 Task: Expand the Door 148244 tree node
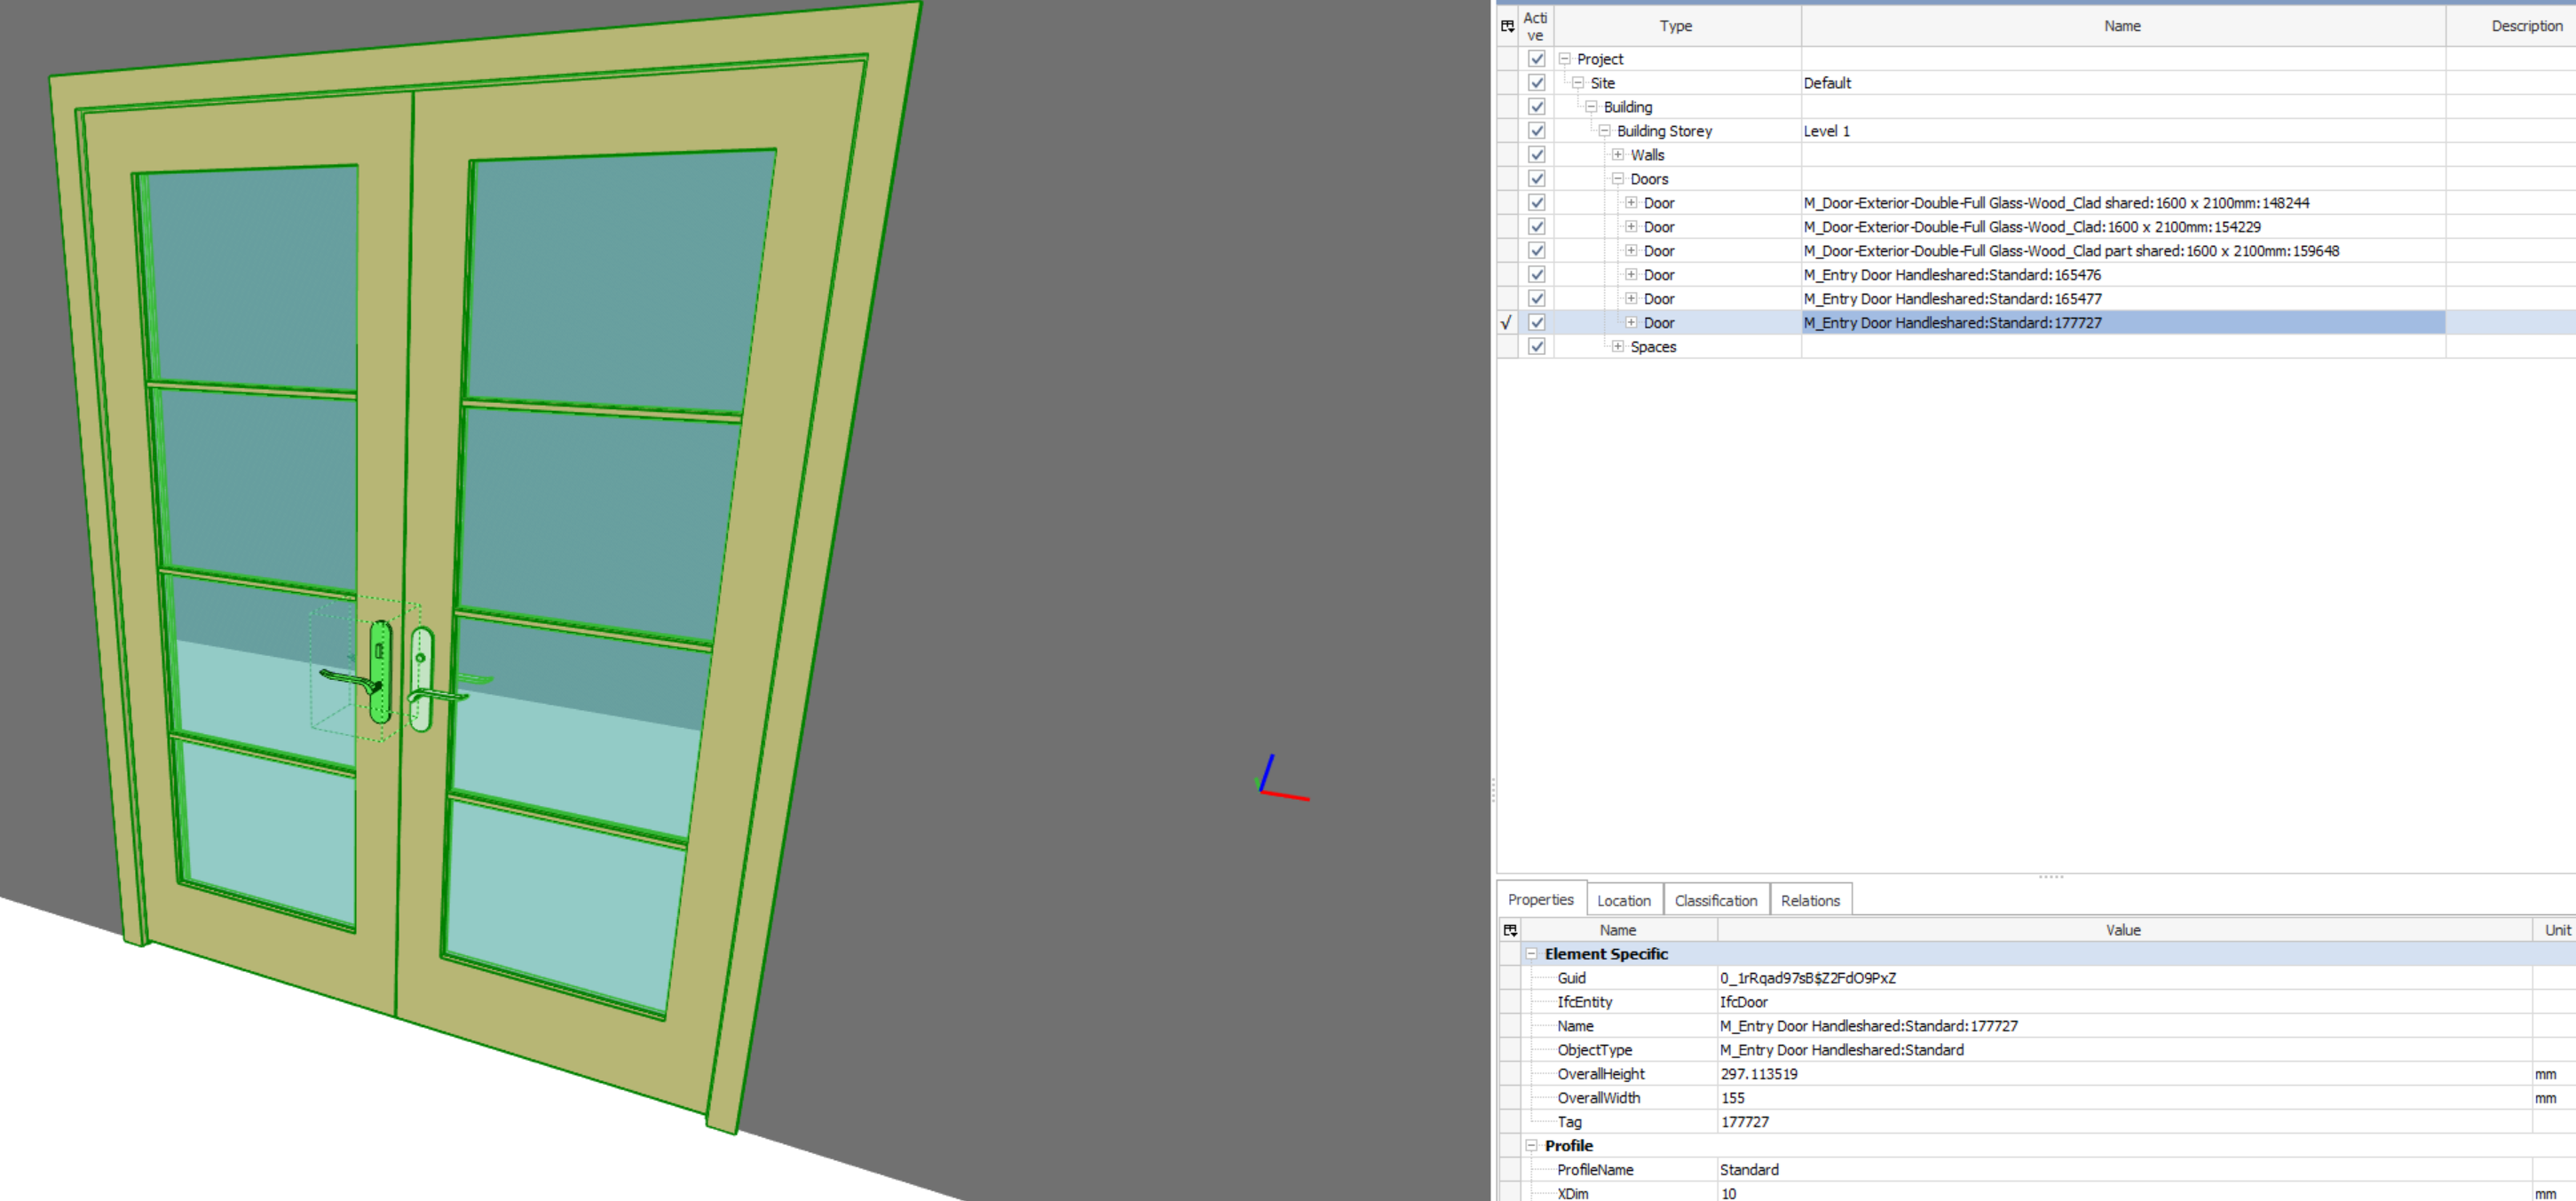(x=1630, y=202)
